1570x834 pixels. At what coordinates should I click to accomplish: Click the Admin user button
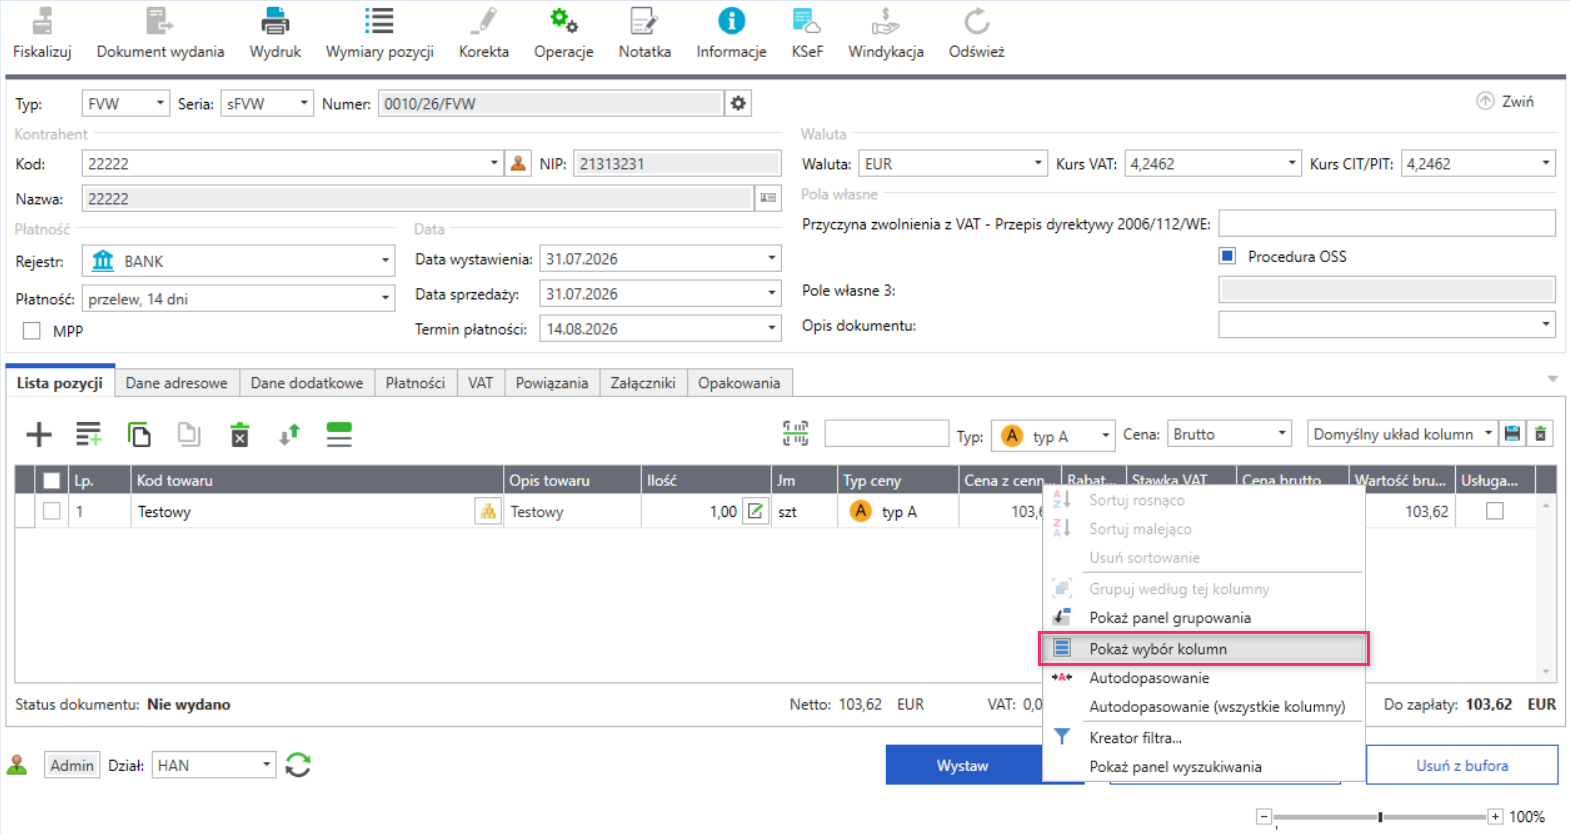pyautogui.click(x=72, y=765)
